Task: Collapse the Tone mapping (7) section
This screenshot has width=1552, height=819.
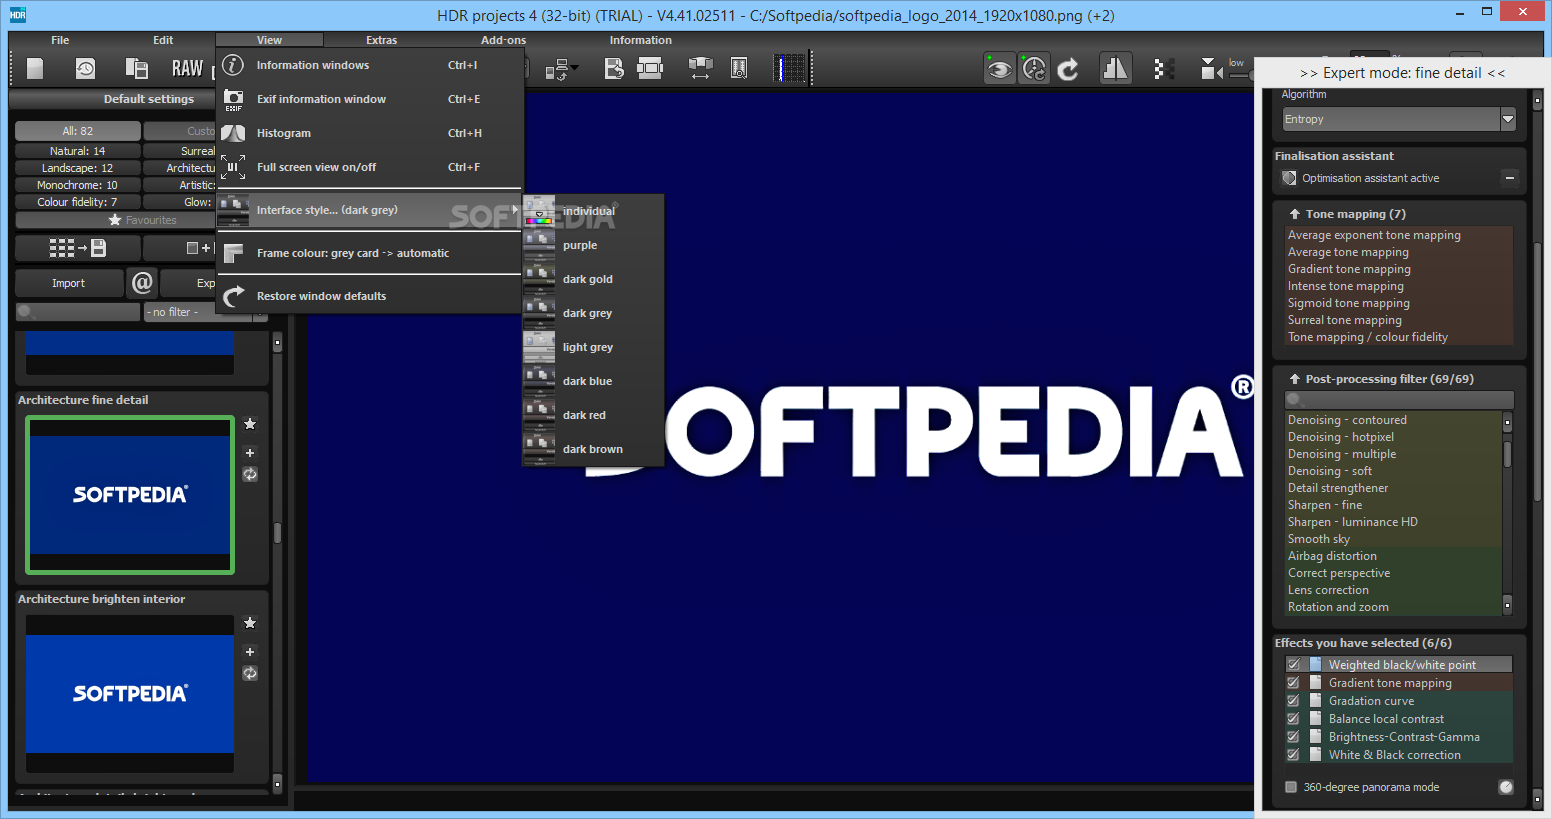Action: tap(1295, 214)
